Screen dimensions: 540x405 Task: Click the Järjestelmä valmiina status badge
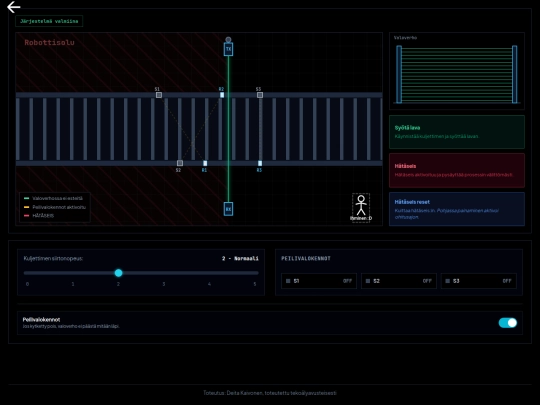click(49, 21)
